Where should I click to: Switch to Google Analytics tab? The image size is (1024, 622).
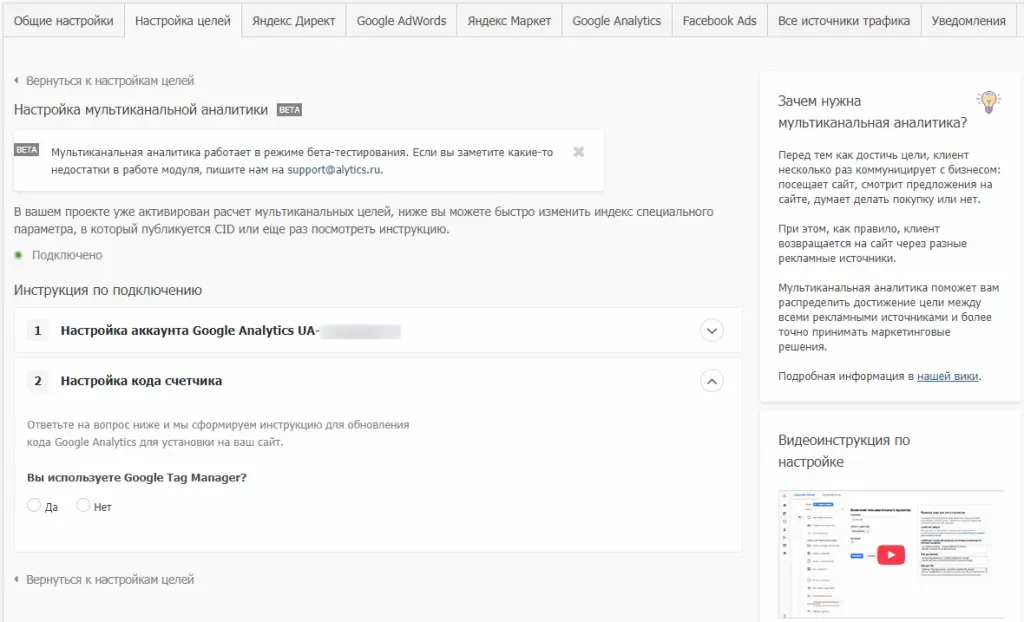pyautogui.click(x=616, y=20)
